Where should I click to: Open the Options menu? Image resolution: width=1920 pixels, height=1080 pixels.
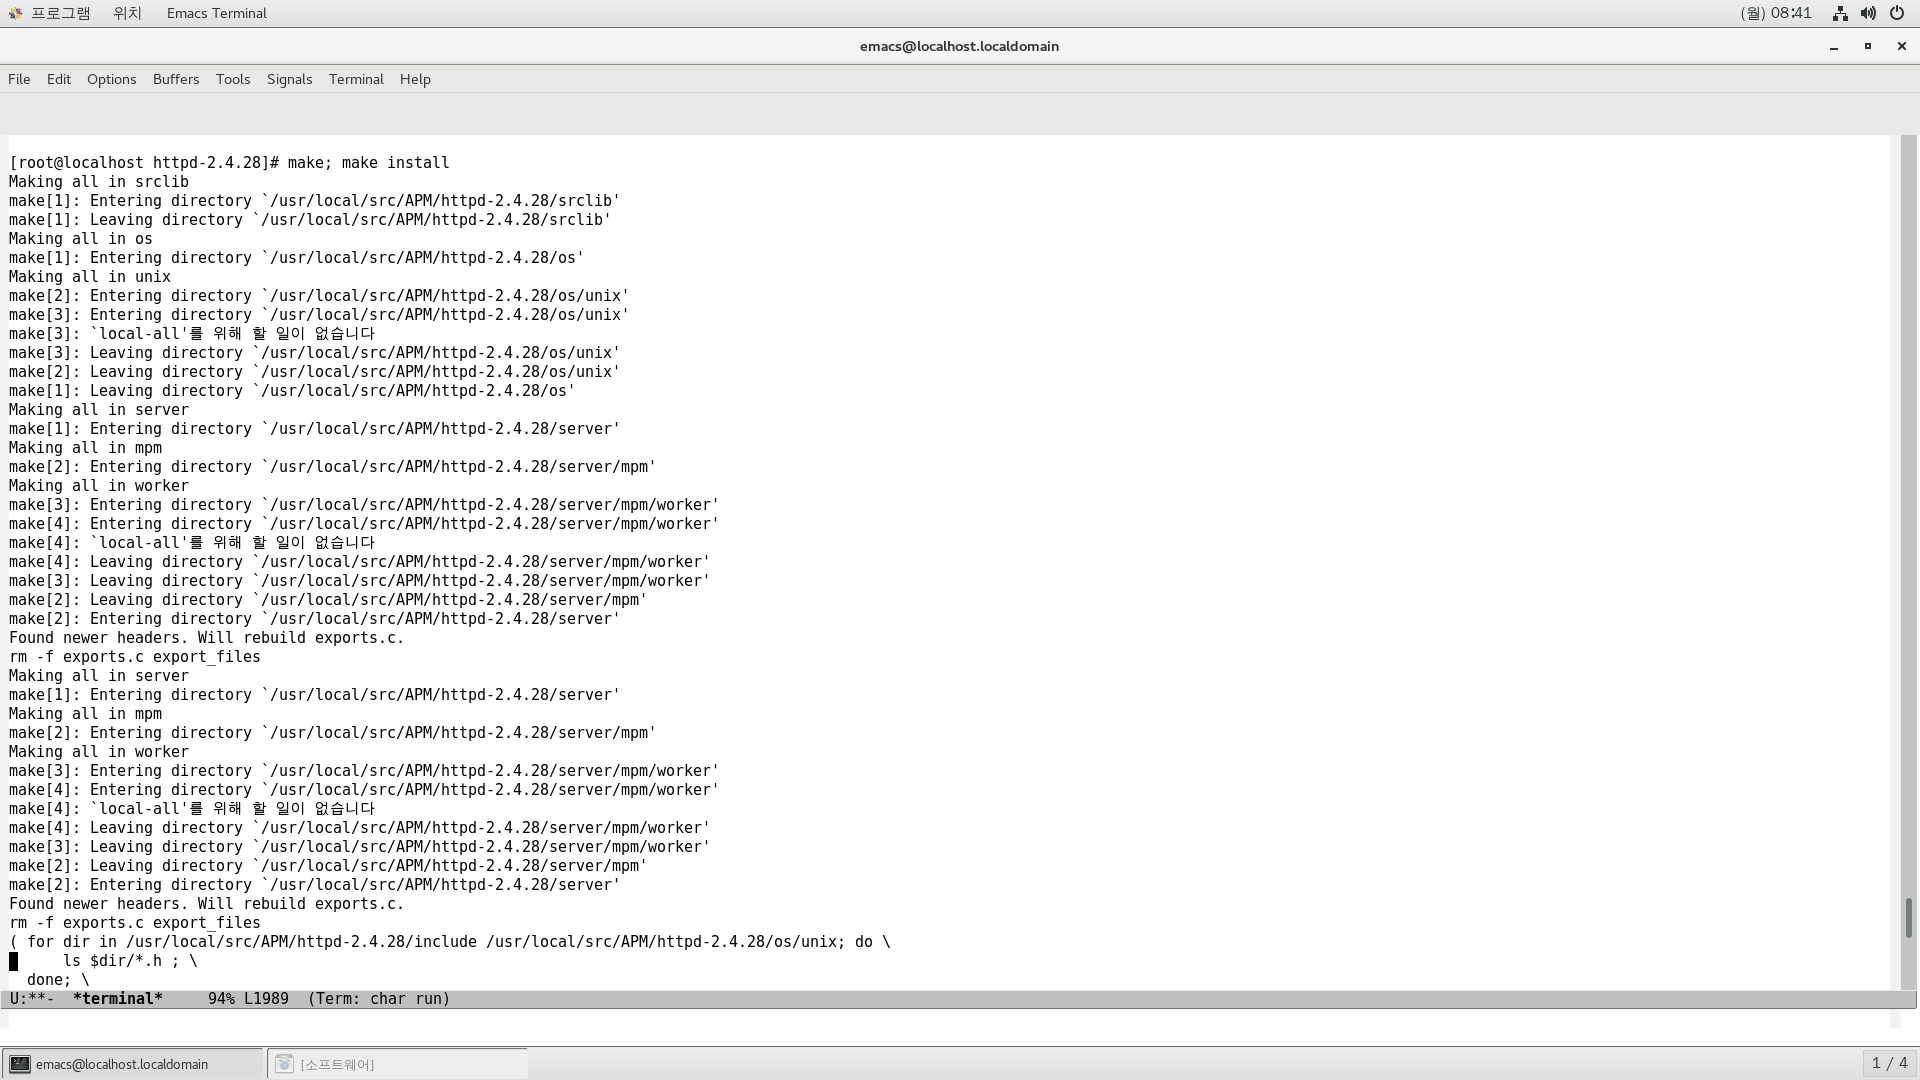111,79
